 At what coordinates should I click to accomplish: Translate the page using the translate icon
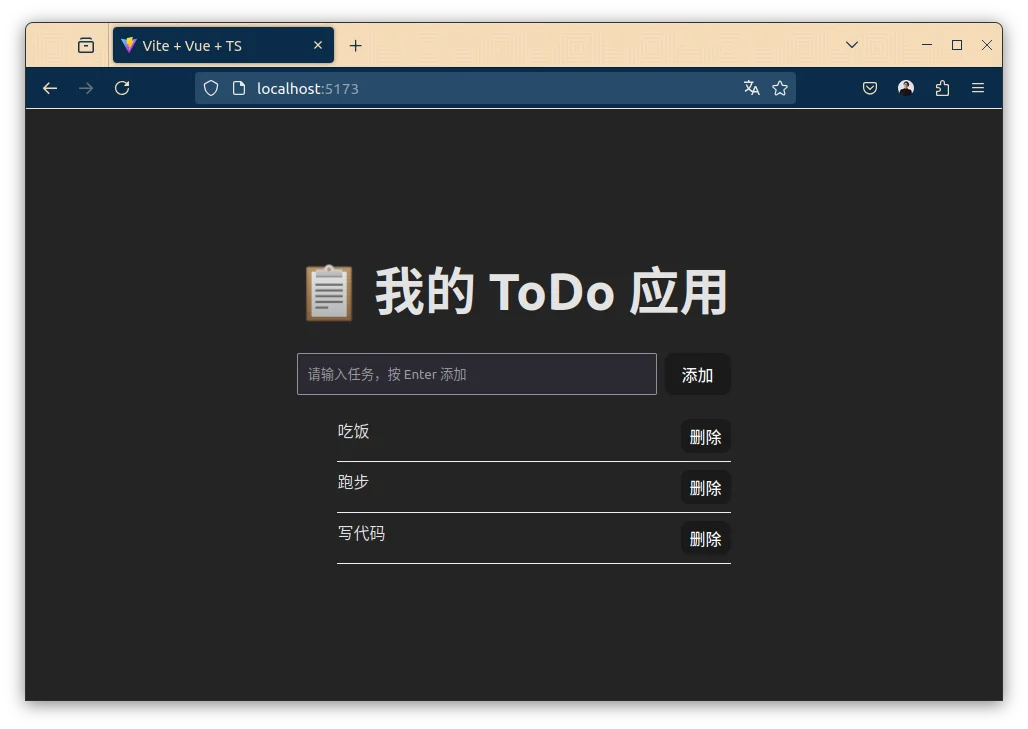click(x=751, y=88)
